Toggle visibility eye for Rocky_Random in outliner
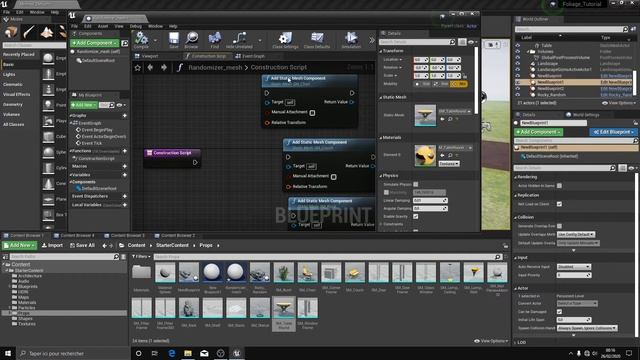Viewport: 640px width, 360px height. (x=518, y=95)
